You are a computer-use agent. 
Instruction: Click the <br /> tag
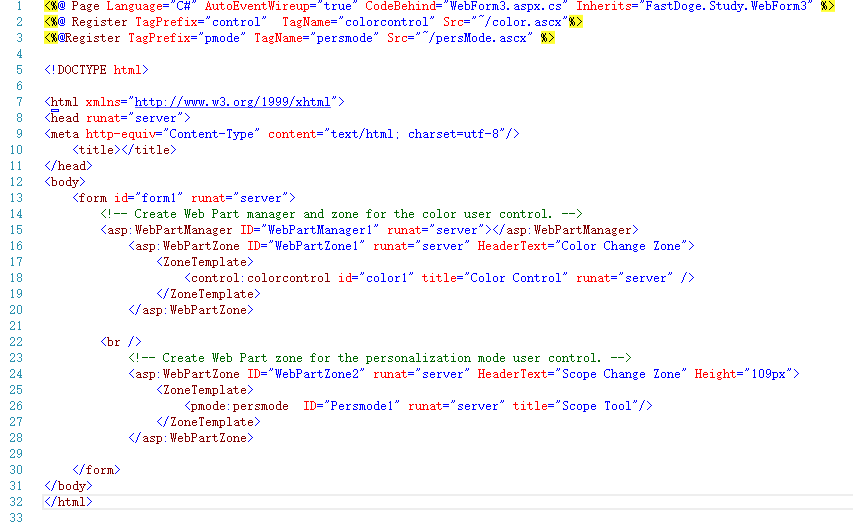click(121, 342)
